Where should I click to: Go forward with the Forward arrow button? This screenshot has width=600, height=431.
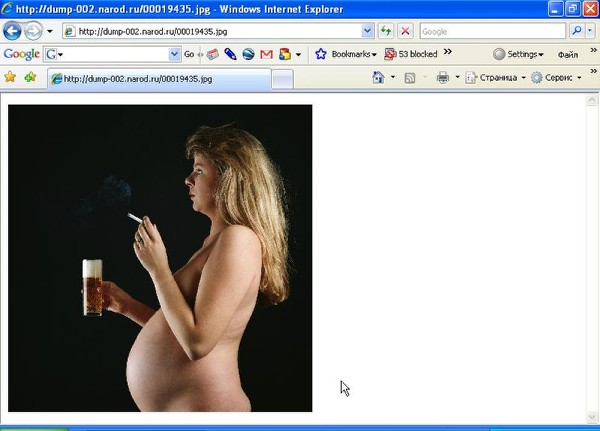tap(33, 31)
